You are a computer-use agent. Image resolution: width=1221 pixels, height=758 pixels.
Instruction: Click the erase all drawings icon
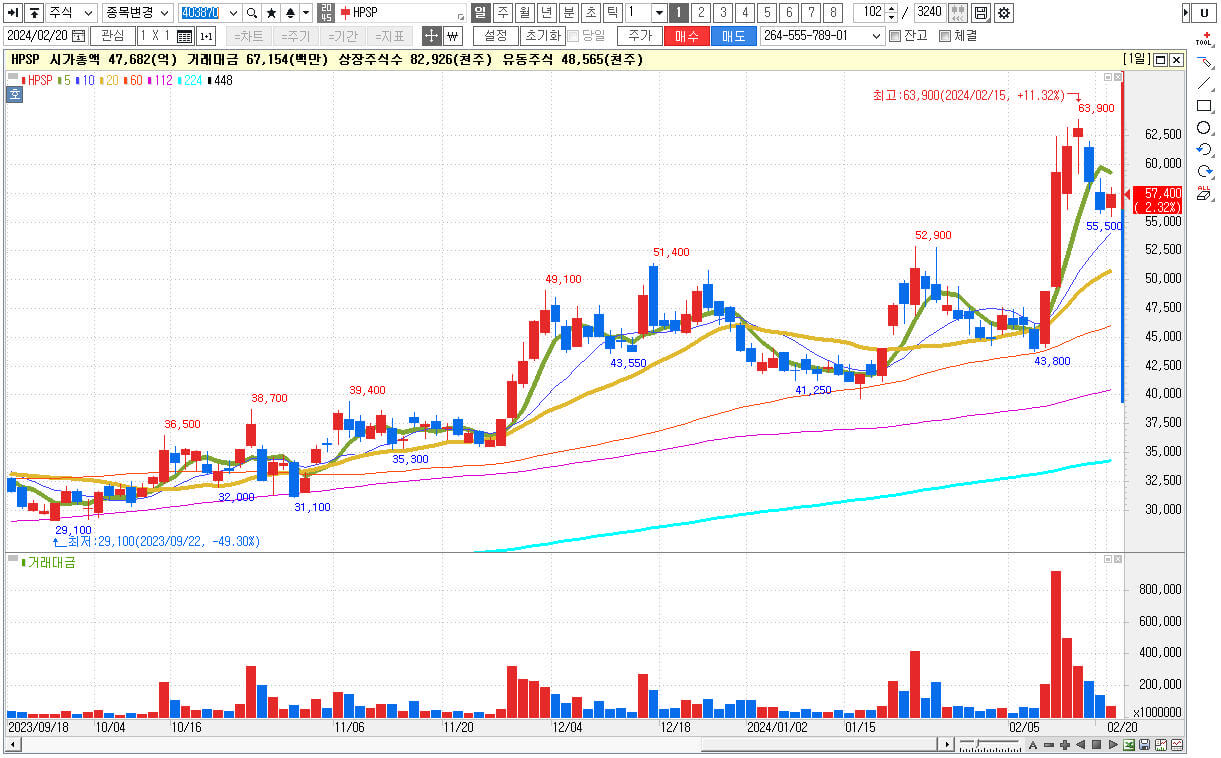[1204, 194]
